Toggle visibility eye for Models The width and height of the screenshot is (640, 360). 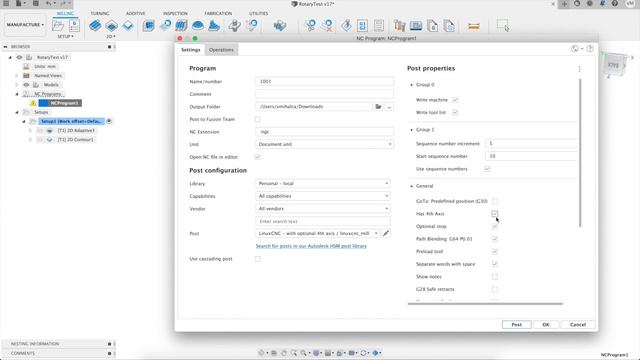(26, 84)
